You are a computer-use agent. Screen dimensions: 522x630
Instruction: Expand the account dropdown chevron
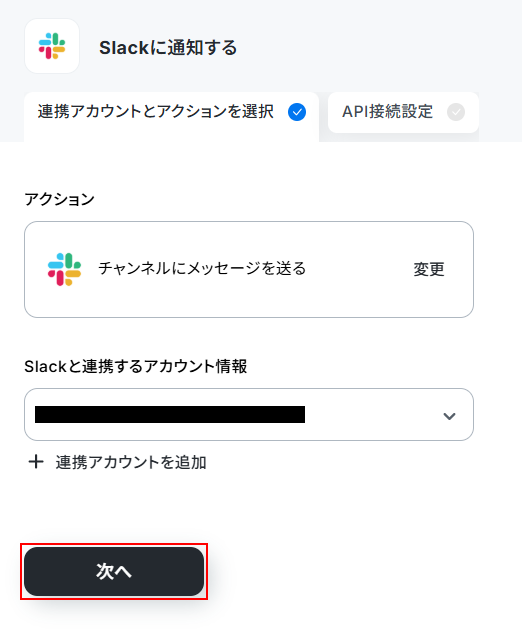449,416
